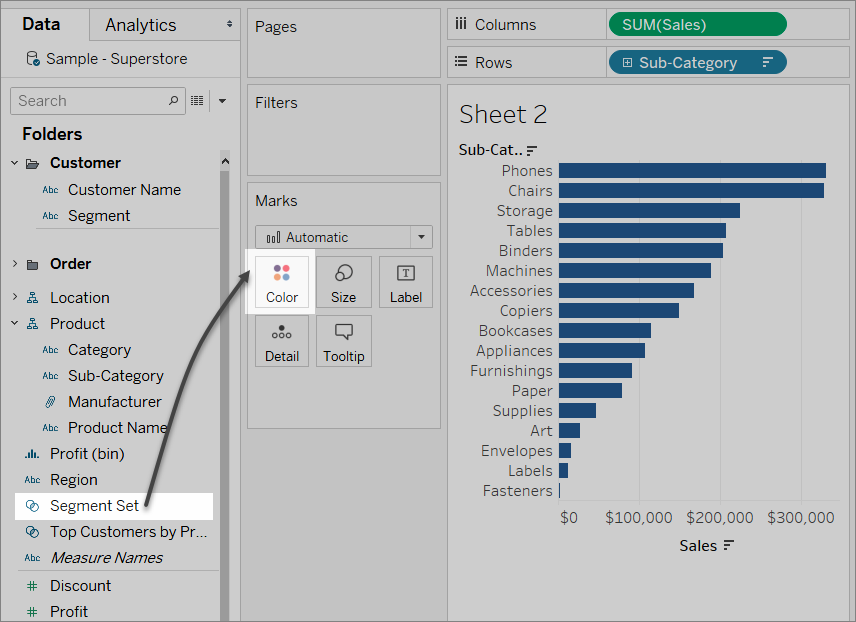Viewport: 856px width, 622px height.
Task: Click the Accessories row label
Action: point(511,291)
